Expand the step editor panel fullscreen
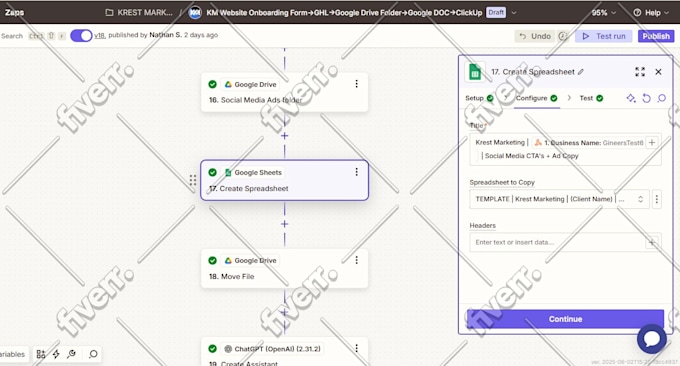Viewport: 680px width, 366px height. [x=640, y=72]
